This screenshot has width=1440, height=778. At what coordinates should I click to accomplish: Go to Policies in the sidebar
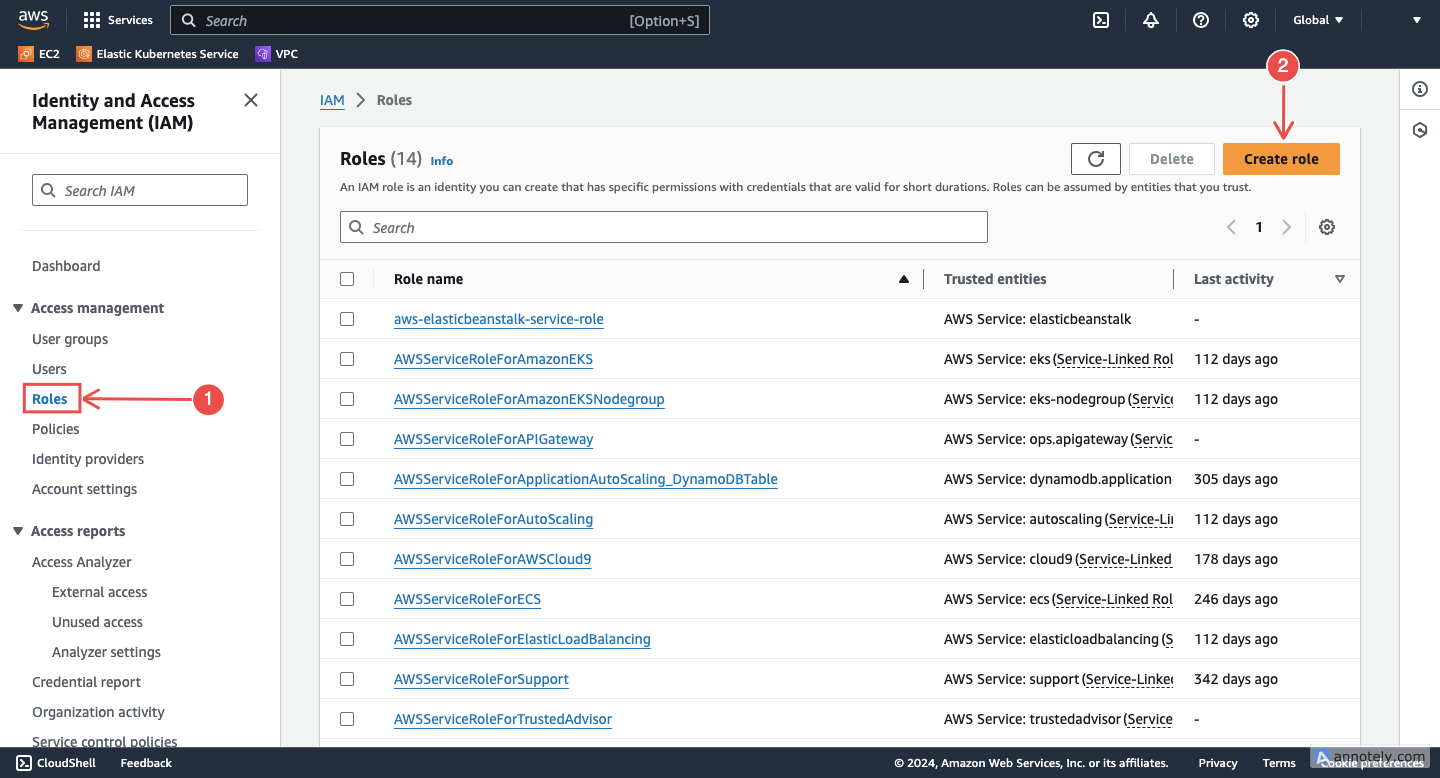coord(56,429)
